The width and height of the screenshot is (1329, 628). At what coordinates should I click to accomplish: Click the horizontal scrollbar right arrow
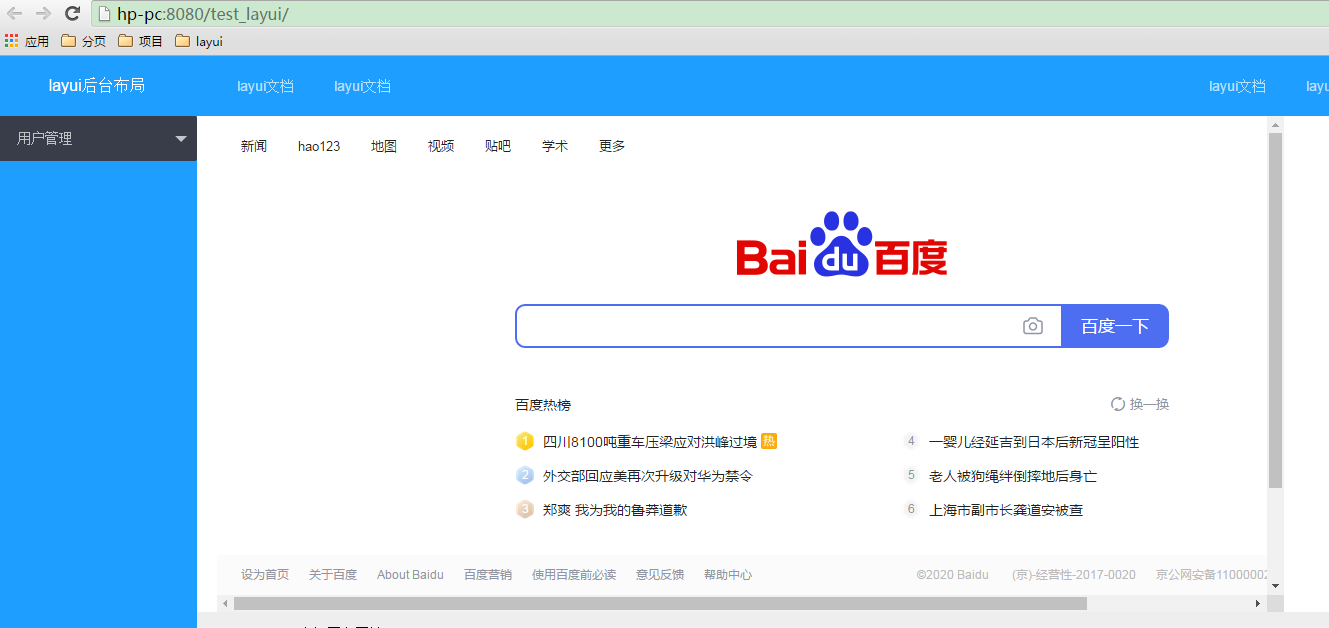1258,603
